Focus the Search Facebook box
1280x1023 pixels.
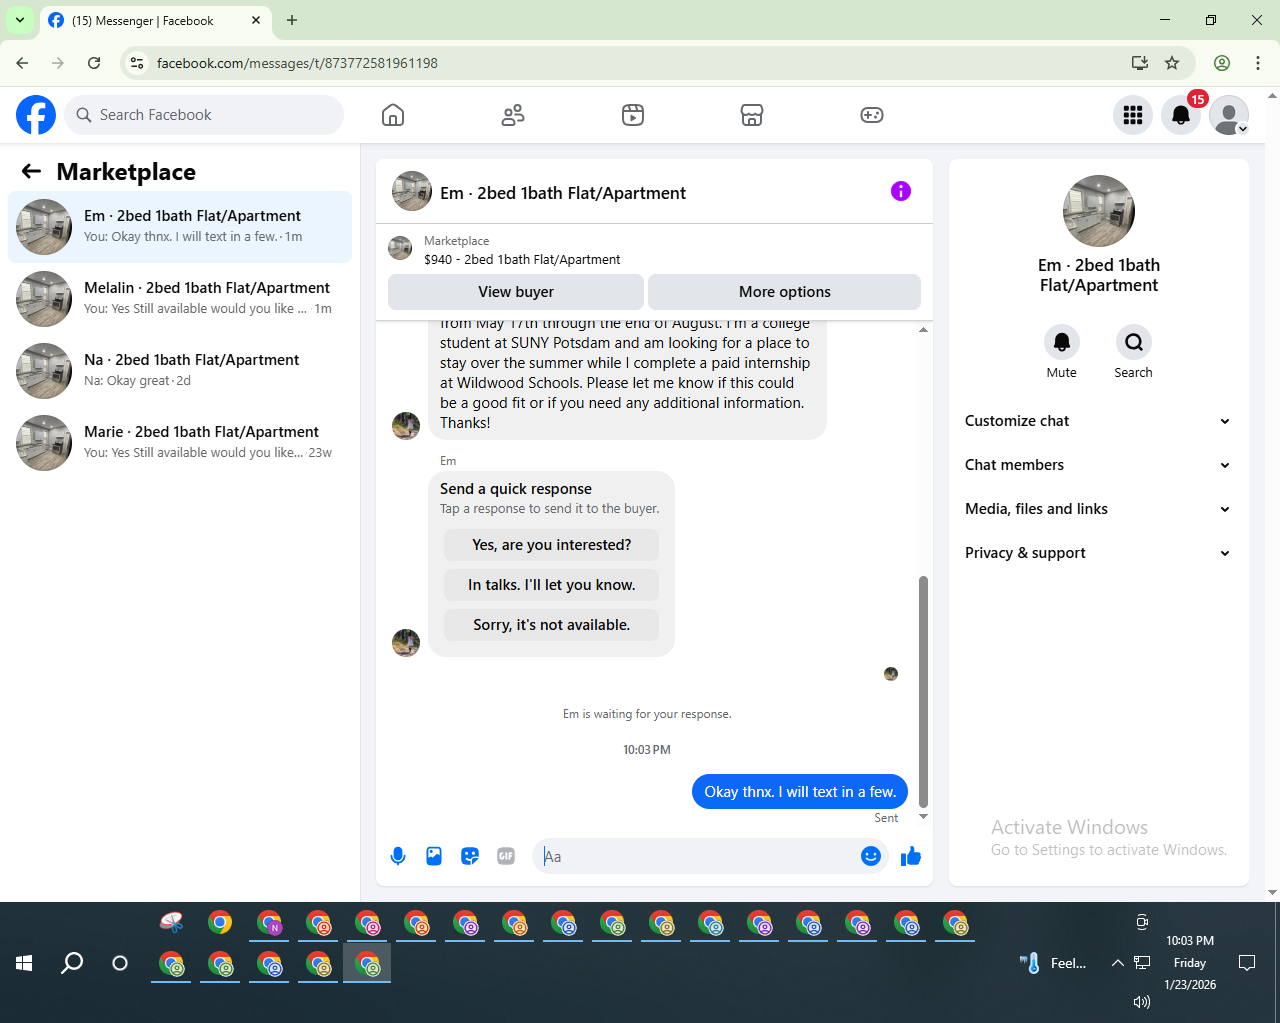click(x=204, y=115)
